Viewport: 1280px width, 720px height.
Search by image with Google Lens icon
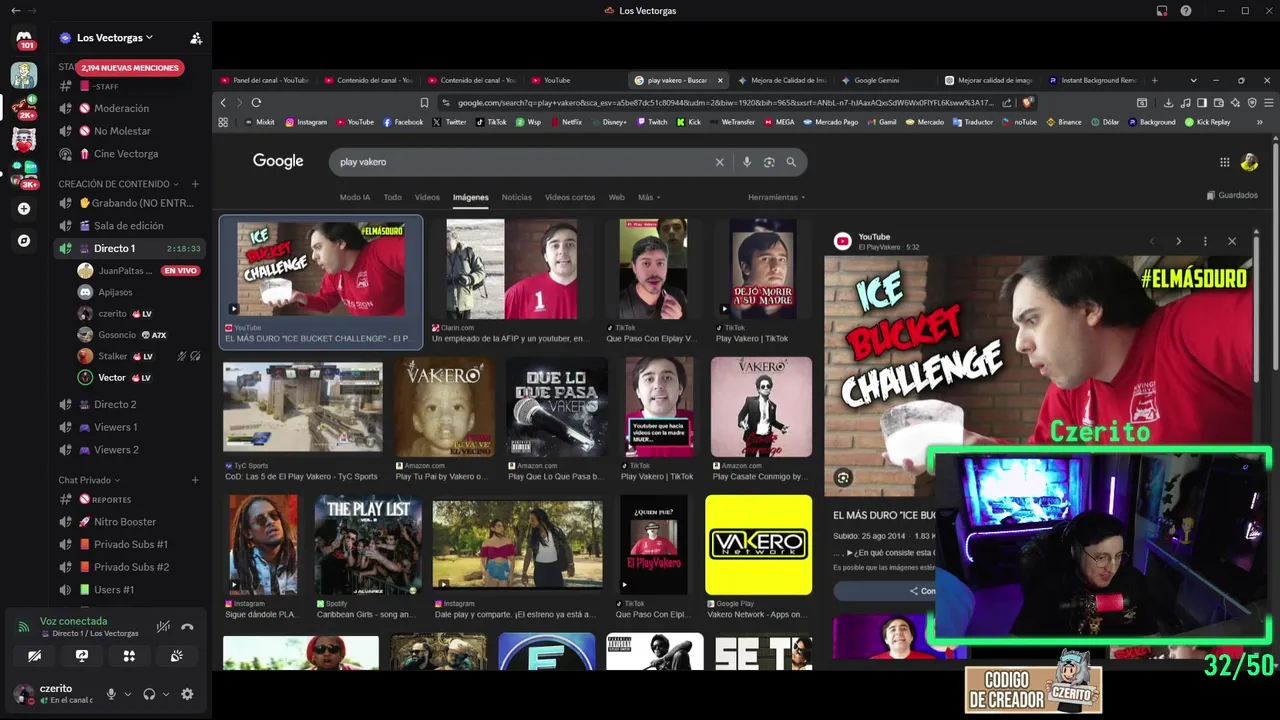tap(769, 162)
